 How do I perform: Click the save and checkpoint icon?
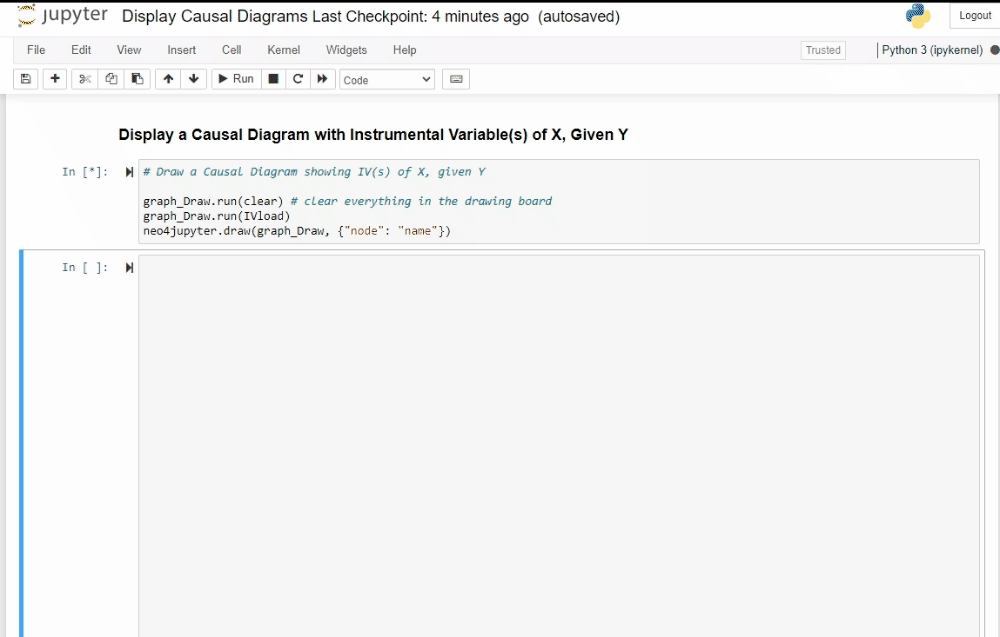tap(26, 79)
